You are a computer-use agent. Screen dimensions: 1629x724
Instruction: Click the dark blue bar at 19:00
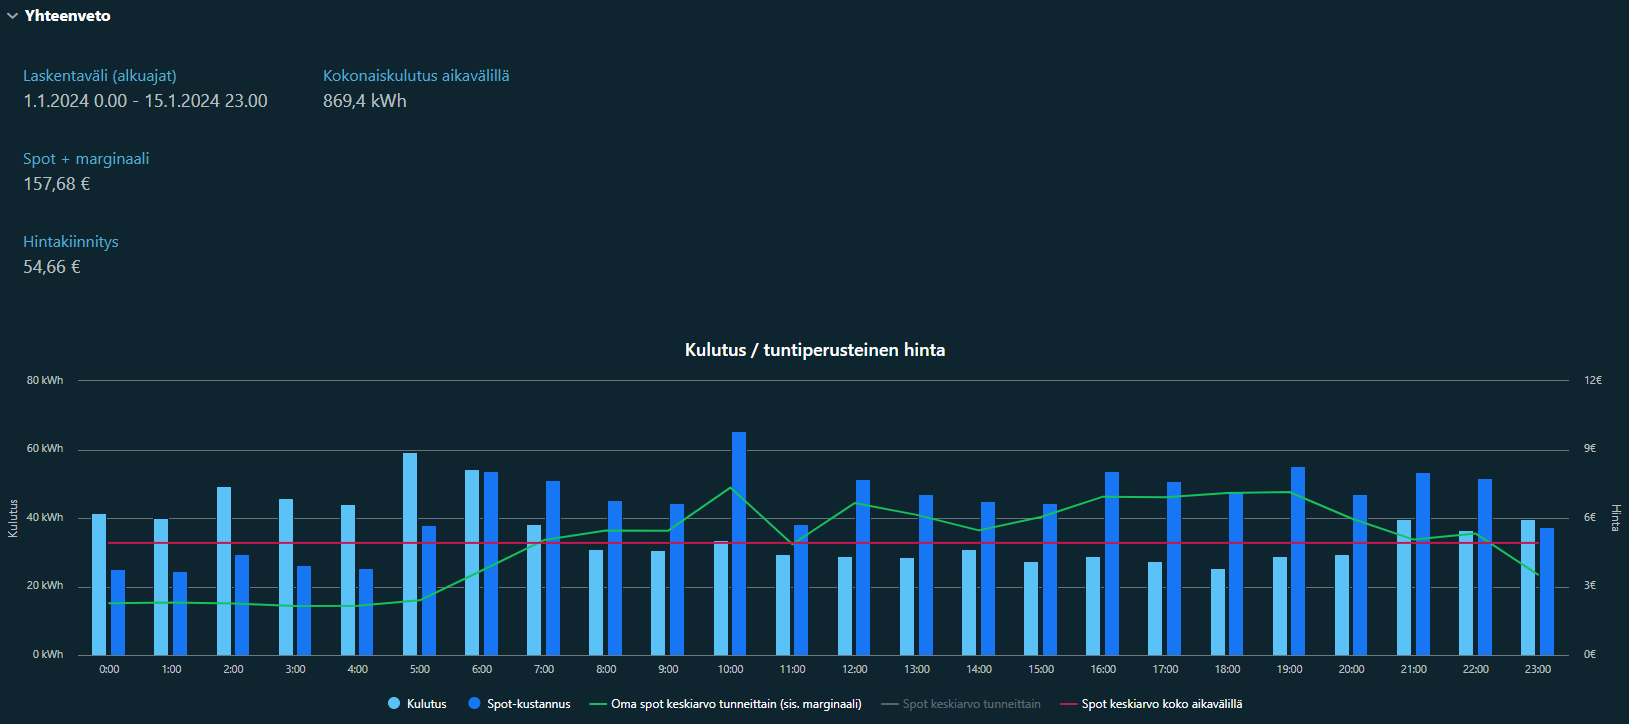1298,560
